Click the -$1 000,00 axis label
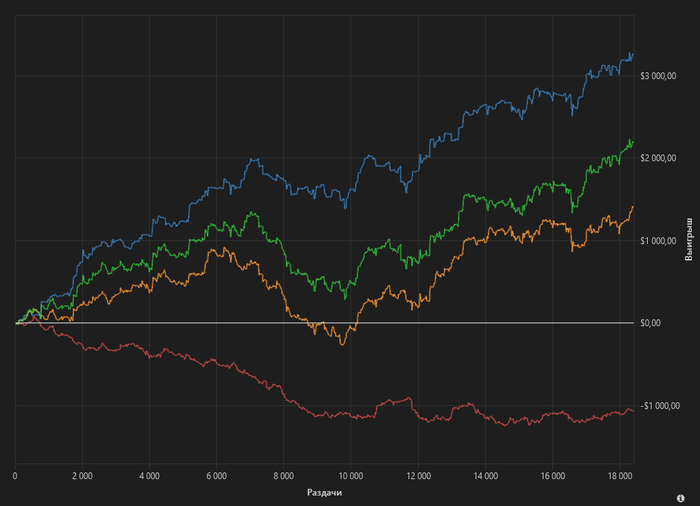The height and width of the screenshot is (506, 700). [x=660, y=406]
